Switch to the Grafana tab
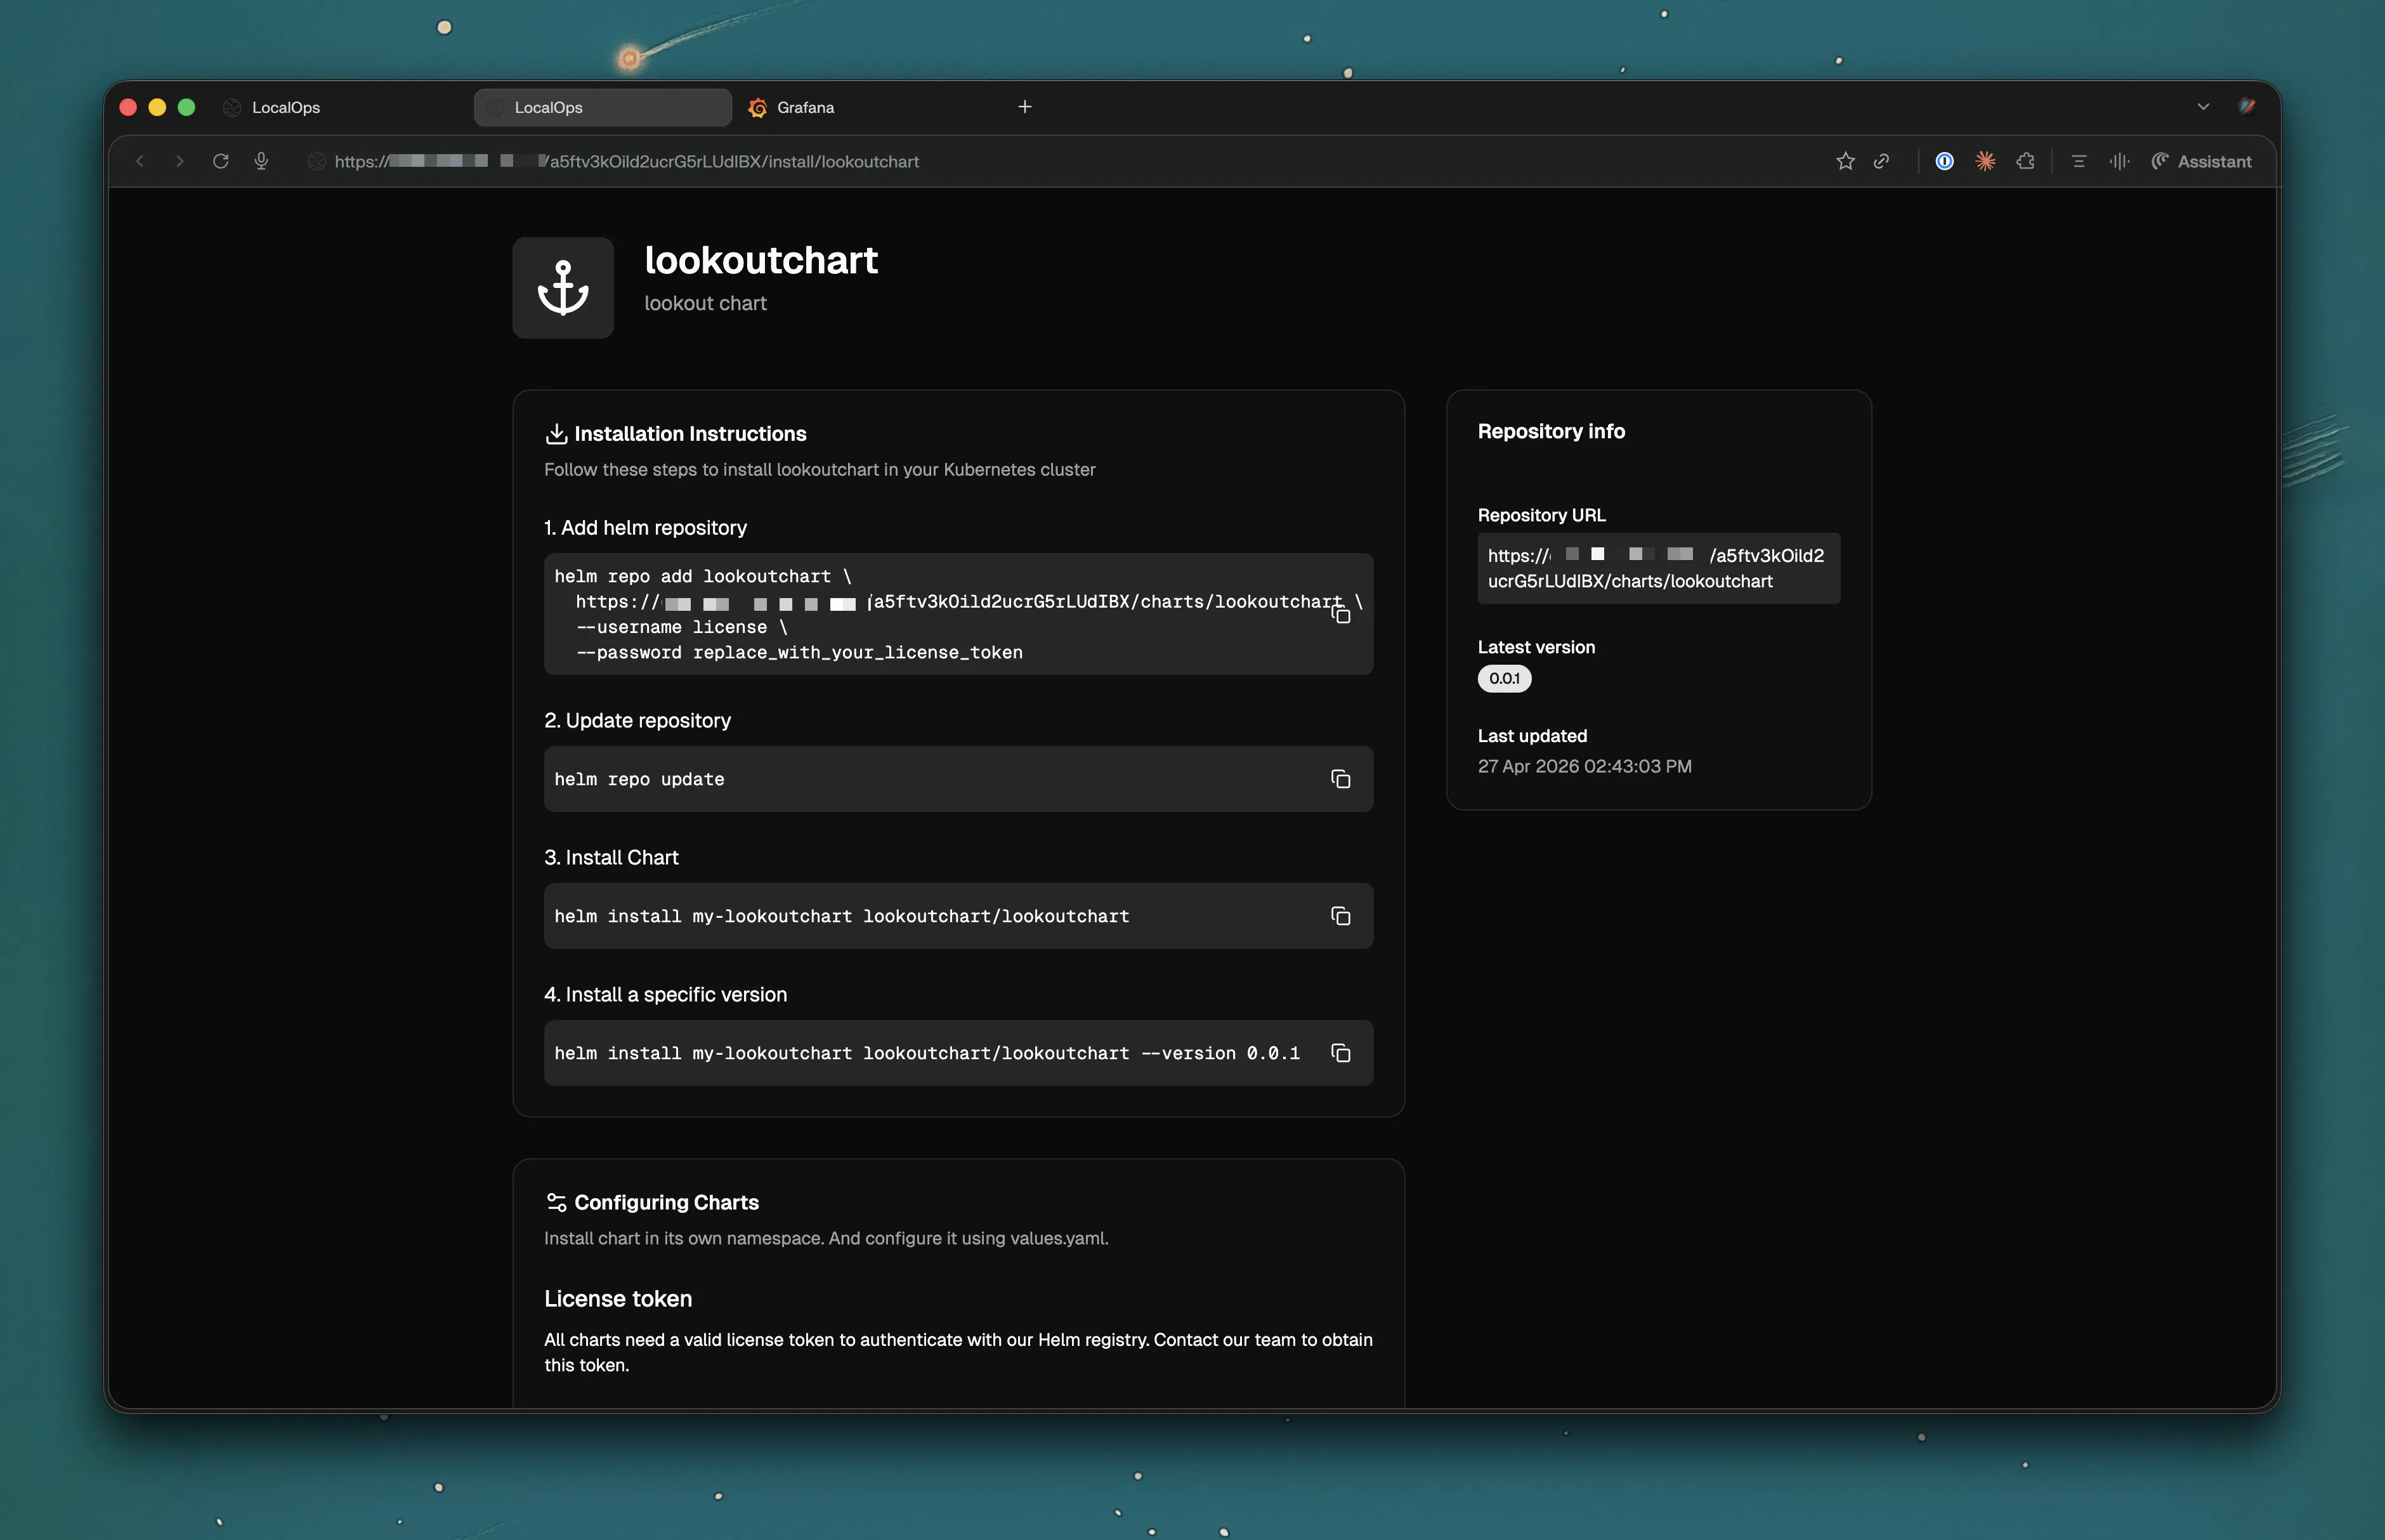 [865, 107]
